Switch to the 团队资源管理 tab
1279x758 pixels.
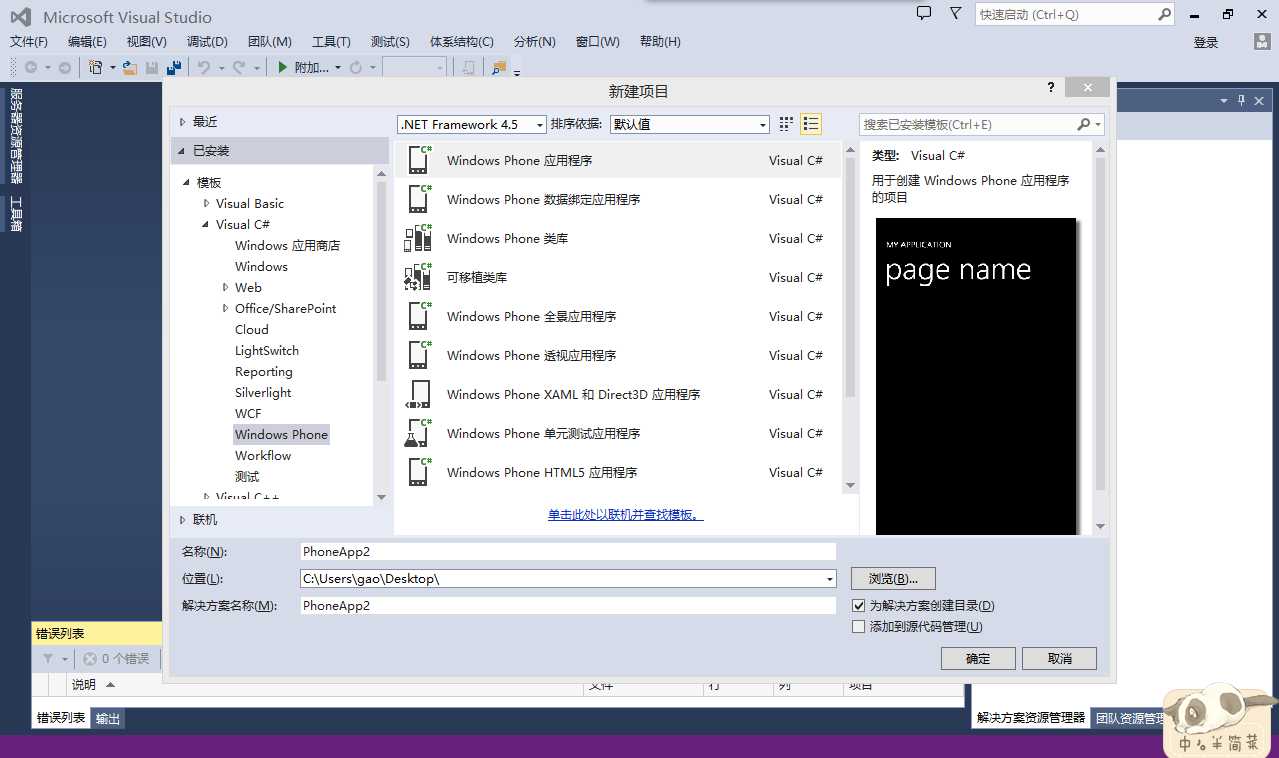[1130, 718]
